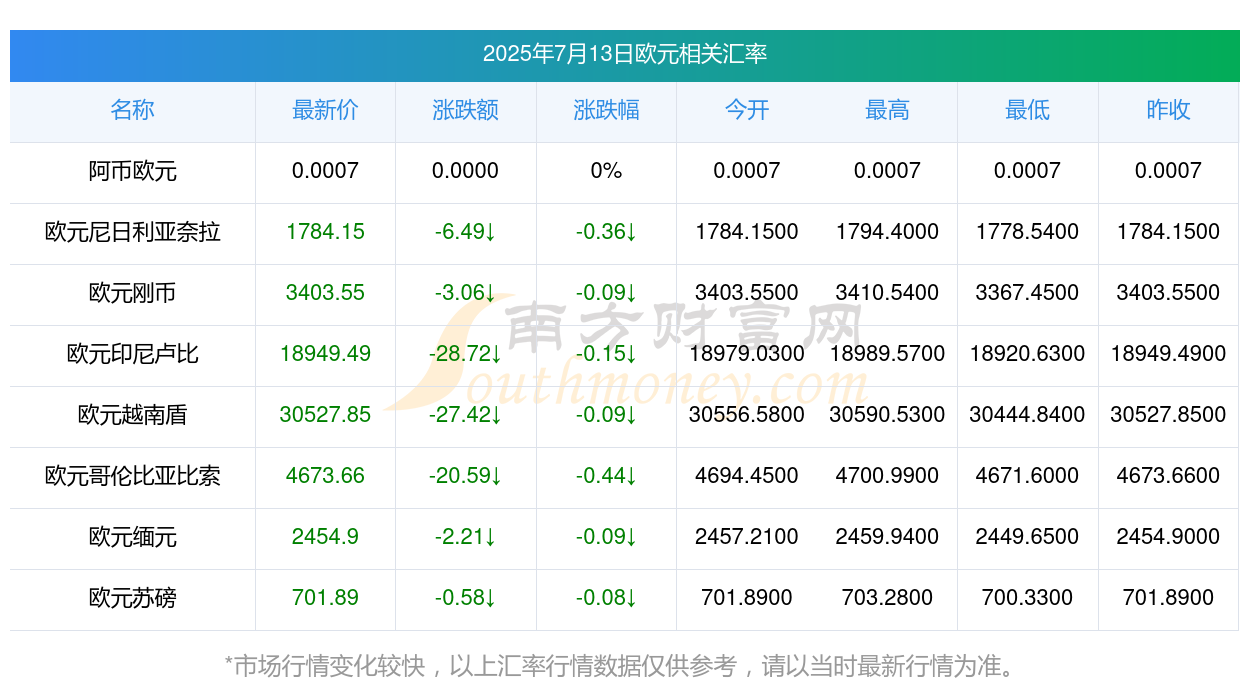This screenshot has width=1250, height=698.
Task: Click latest price 30527.85
Action: click(325, 415)
